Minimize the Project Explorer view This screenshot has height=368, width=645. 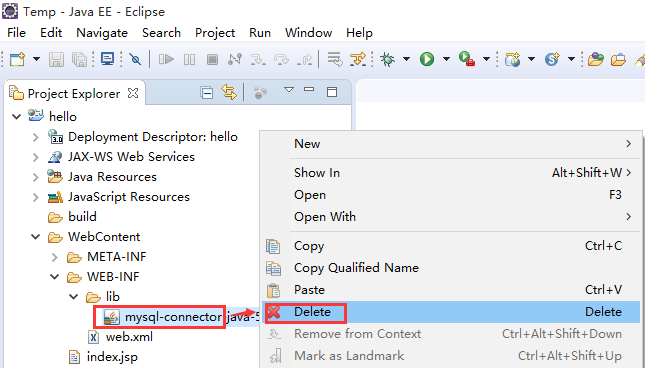pyautogui.click(x=309, y=89)
